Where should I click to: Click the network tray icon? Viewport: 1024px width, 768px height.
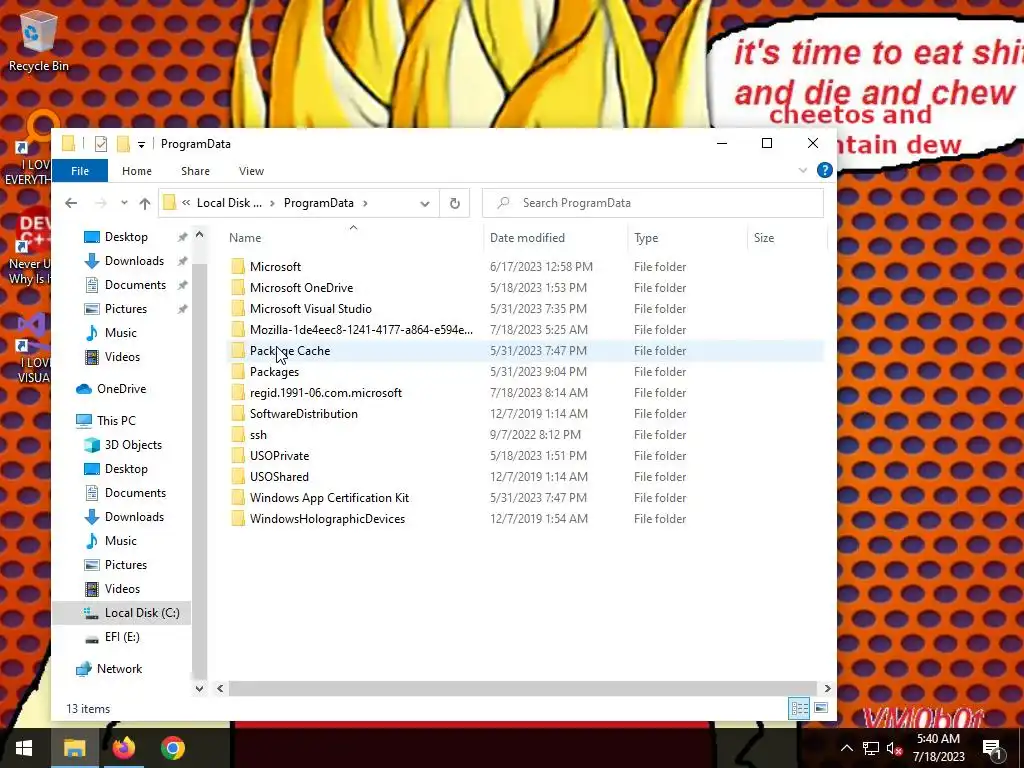click(871, 748)
